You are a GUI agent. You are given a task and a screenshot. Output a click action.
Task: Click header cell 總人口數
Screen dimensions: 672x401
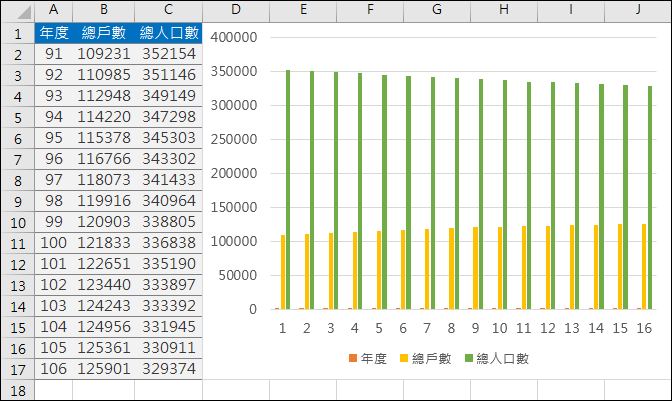tap(168, 33)
